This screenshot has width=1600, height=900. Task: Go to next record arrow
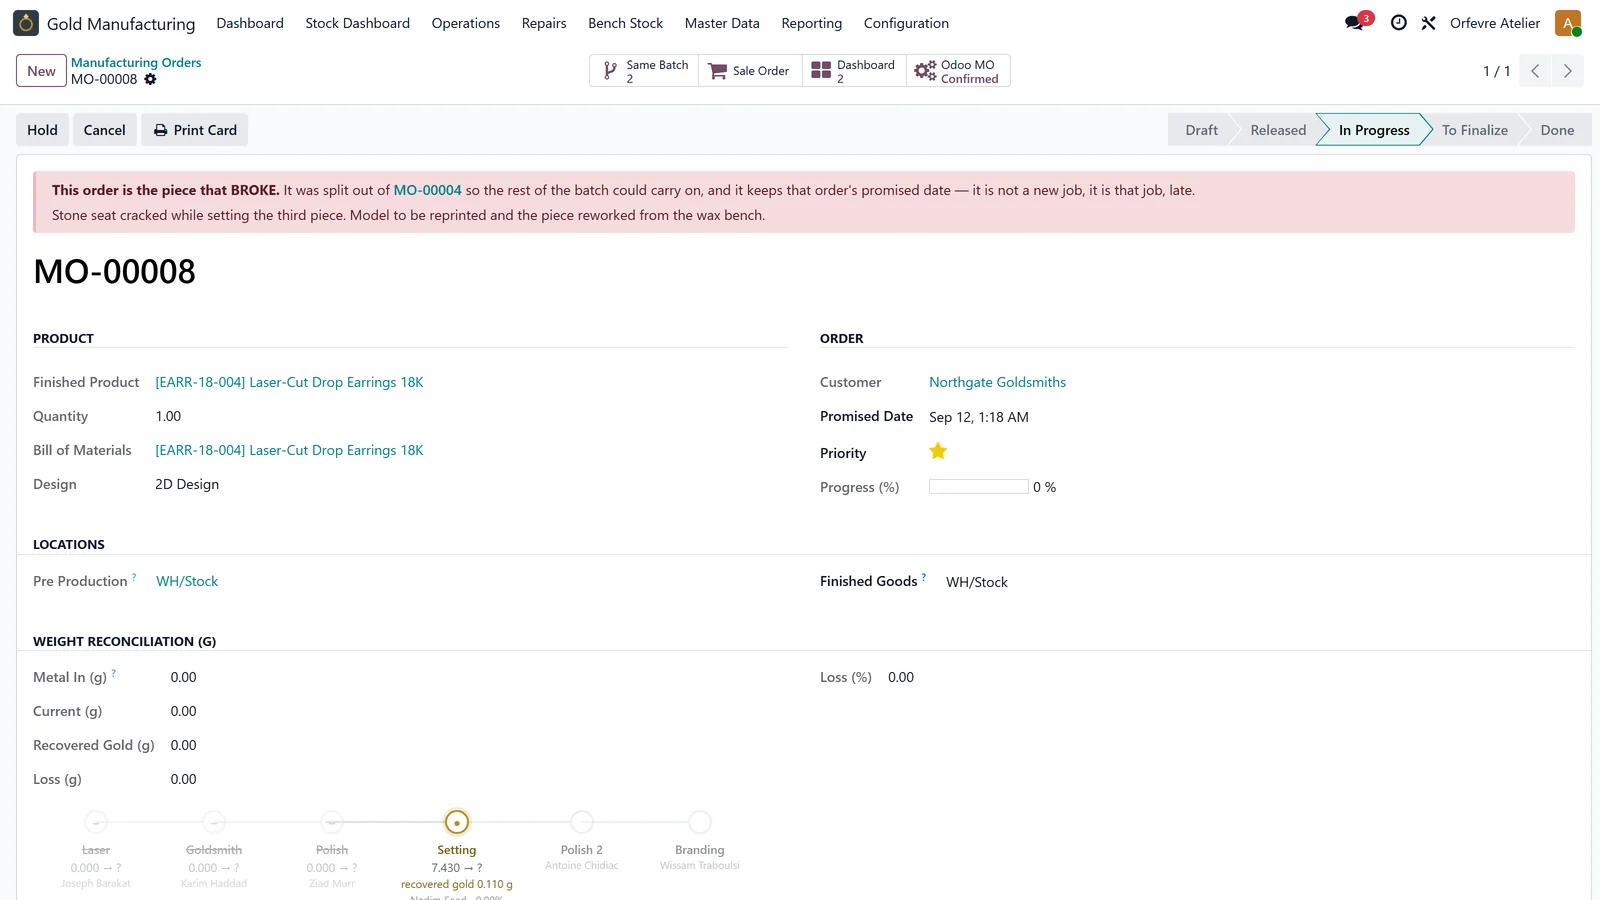coord(1567,71)
